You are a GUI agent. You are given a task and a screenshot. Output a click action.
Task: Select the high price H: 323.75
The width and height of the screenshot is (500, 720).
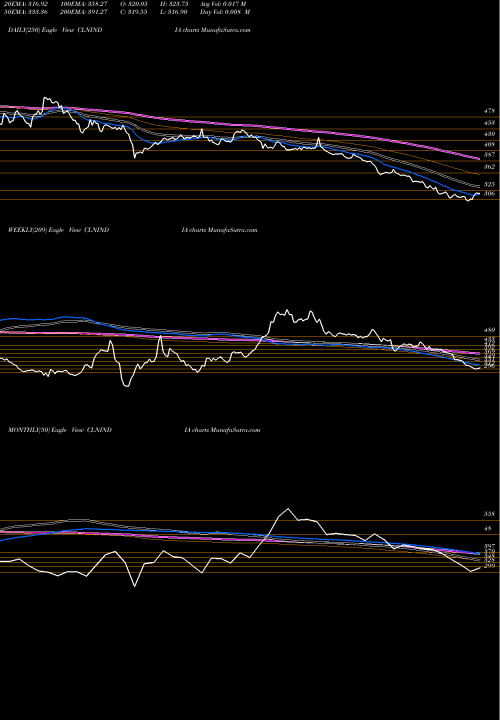tap(172, 4)
